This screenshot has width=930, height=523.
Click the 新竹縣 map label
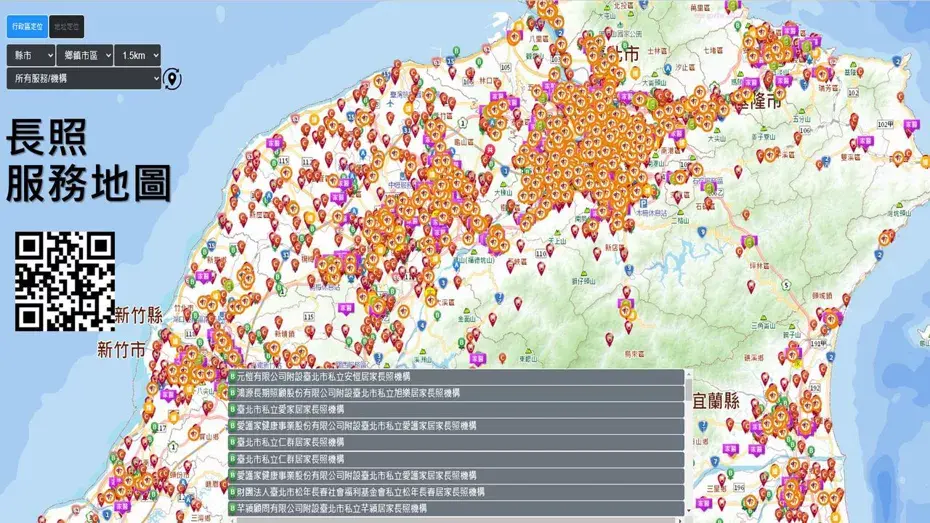[139, 315]
